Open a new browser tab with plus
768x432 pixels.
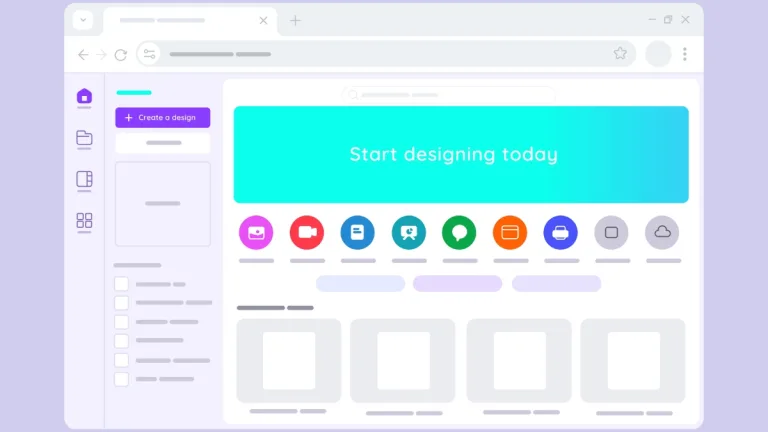(295, 20)
